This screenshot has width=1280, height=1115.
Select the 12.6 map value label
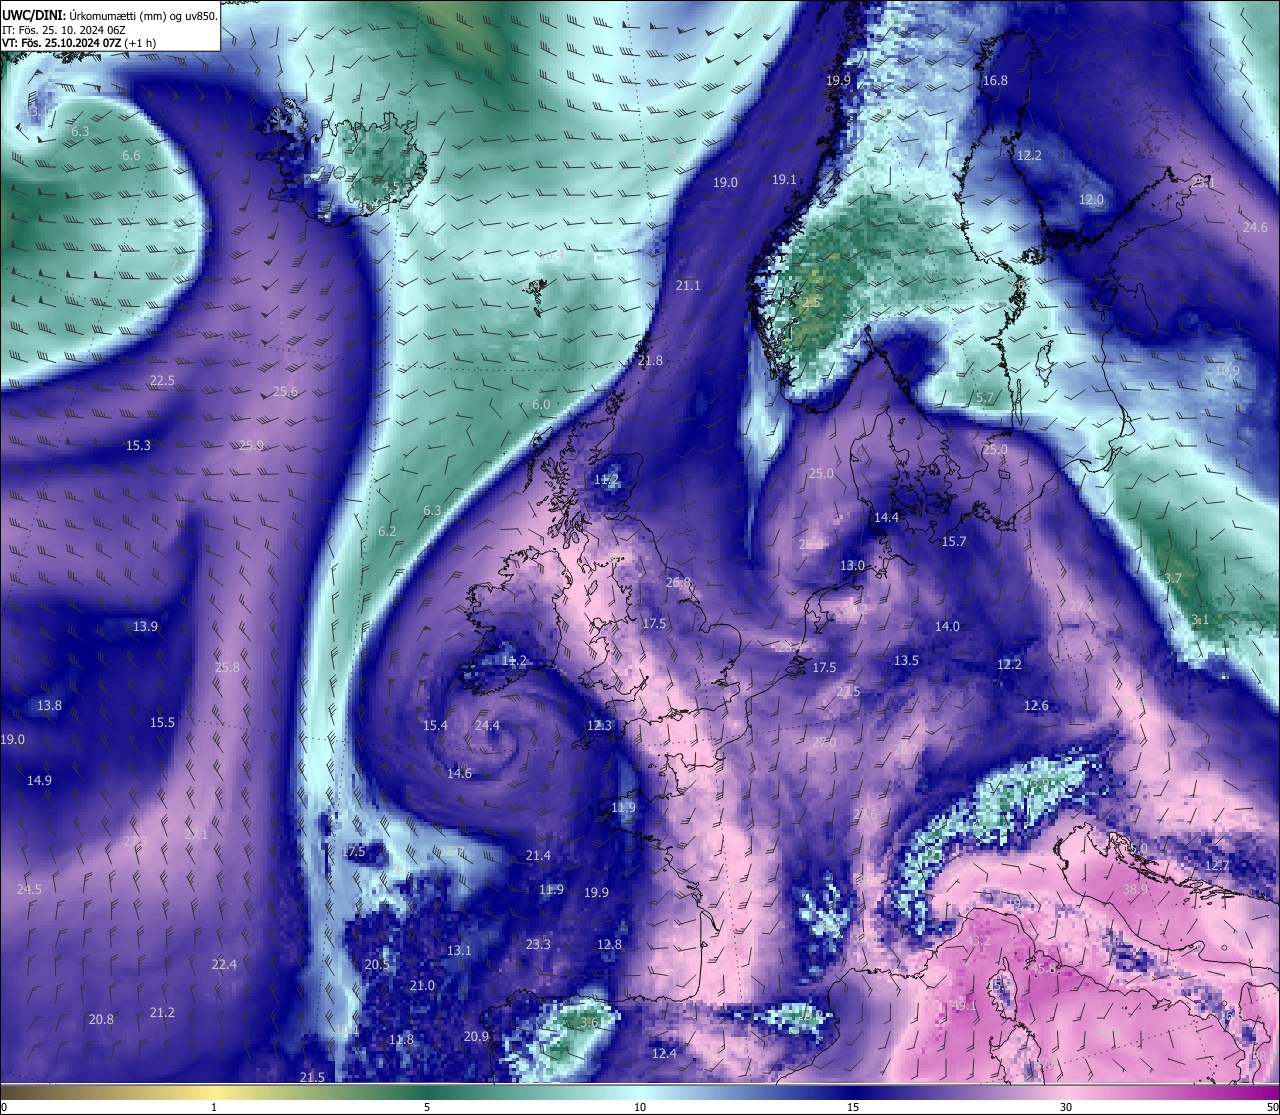pyautogui.click(x=1036, y=706)
